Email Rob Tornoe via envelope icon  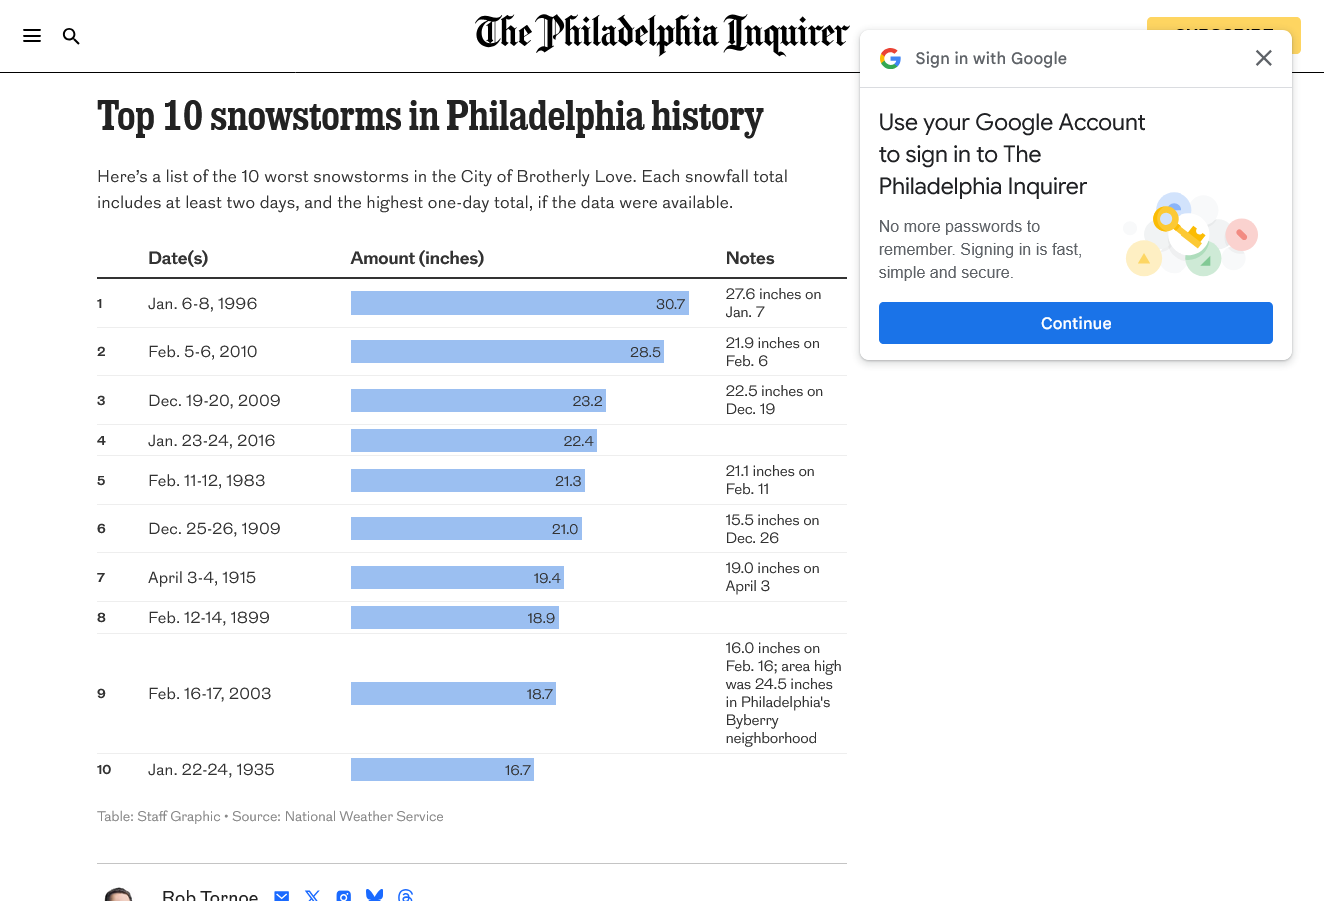point(282,895)
